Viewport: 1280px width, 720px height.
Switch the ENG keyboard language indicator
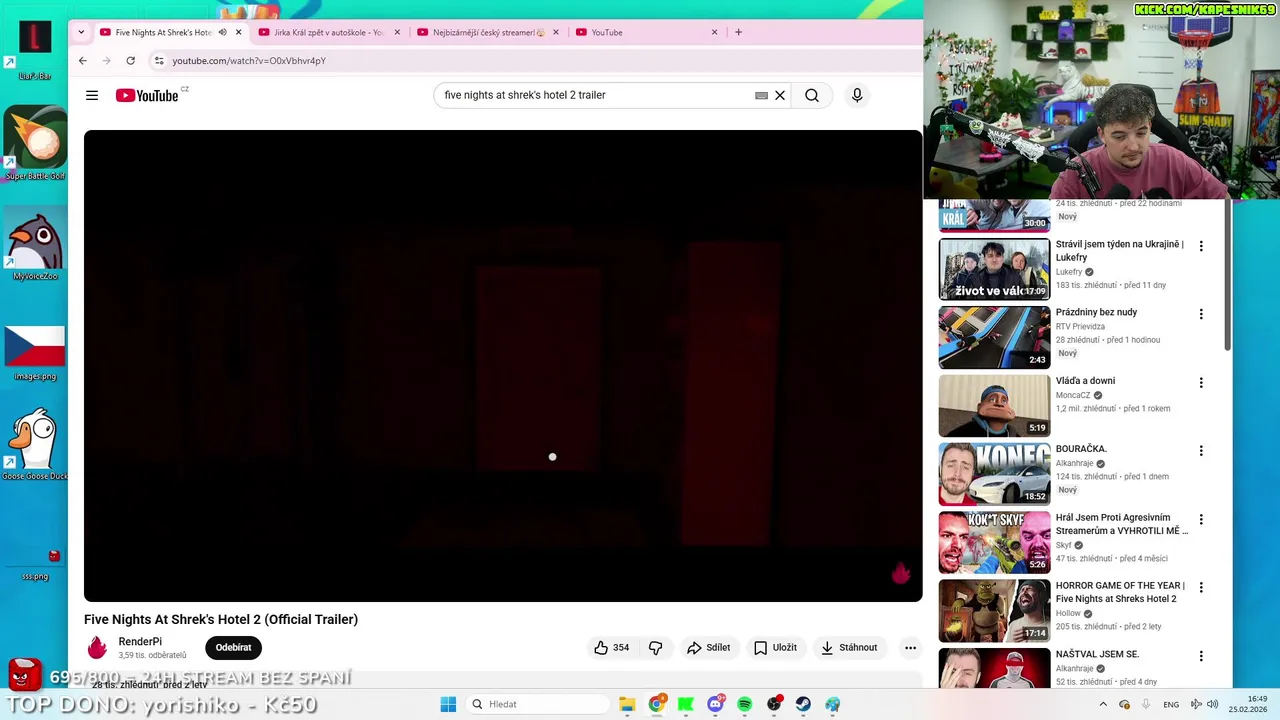click(x=1171, y=704)
